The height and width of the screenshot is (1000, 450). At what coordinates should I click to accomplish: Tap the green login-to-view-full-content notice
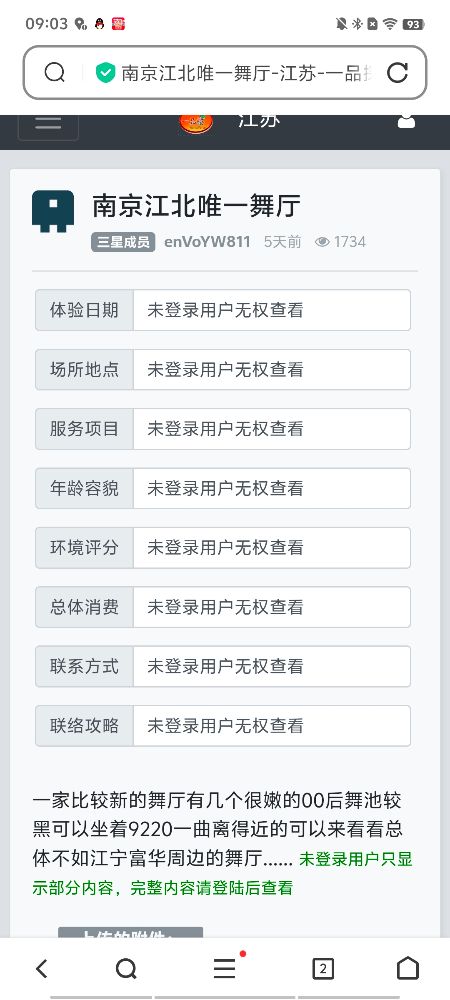click(222, 873)
